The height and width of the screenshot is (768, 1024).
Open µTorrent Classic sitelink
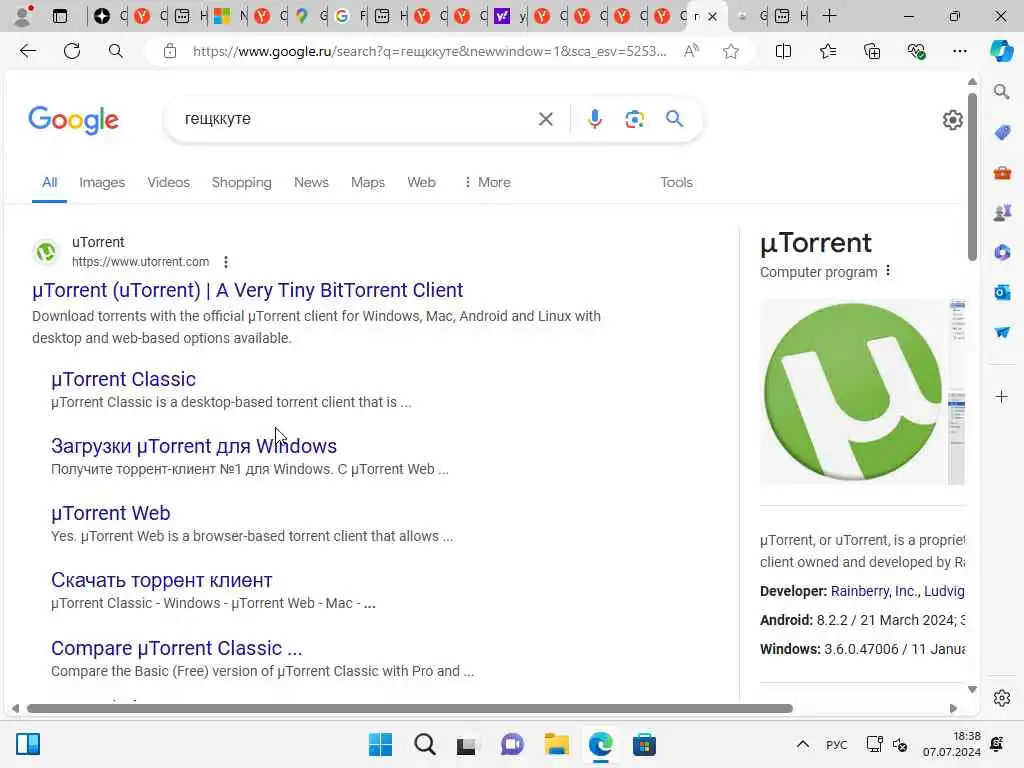pyautogui.click(x=123, y=379)
